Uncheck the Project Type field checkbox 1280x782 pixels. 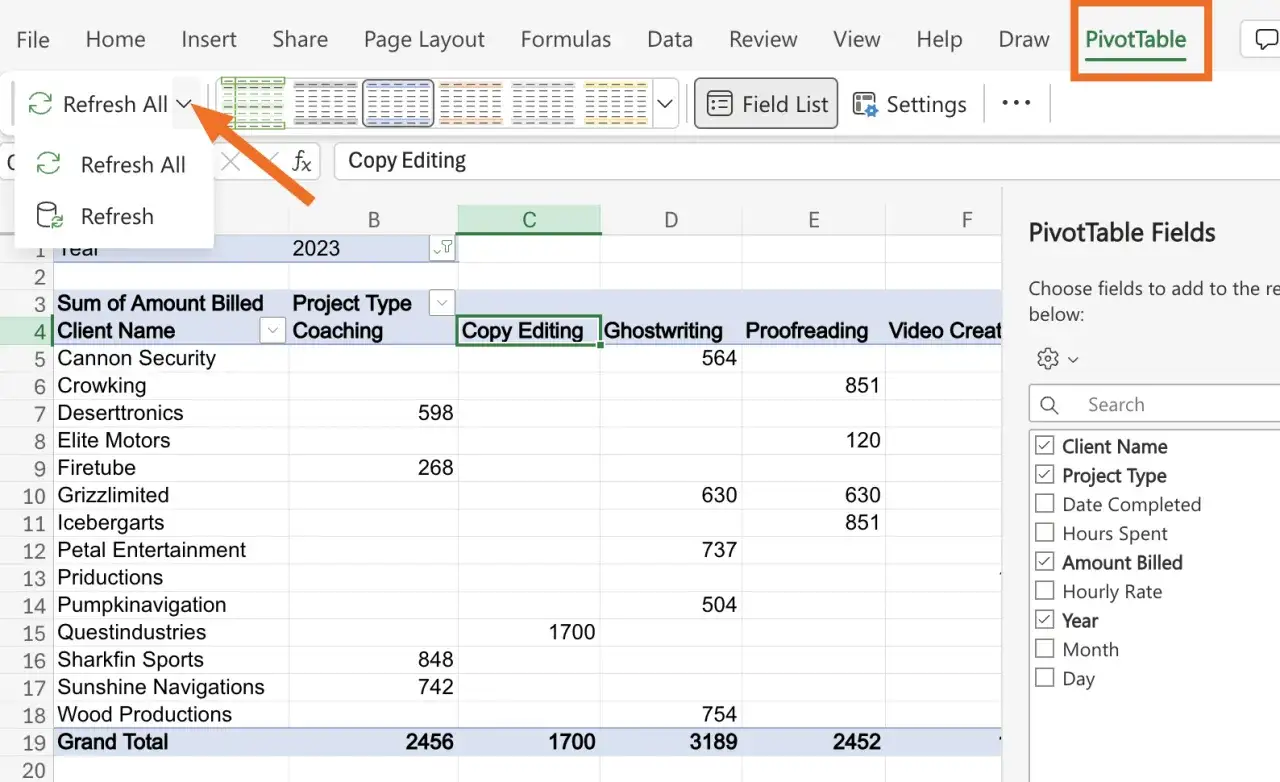pos(1045,475)
